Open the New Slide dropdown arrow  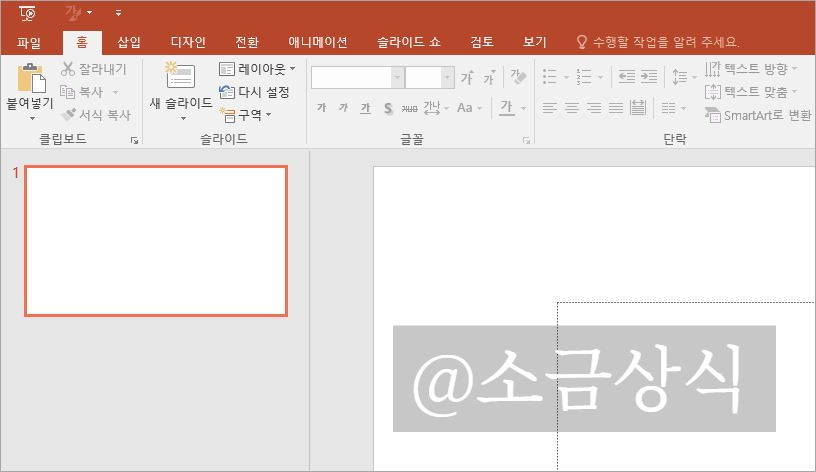tap(183, 119)
